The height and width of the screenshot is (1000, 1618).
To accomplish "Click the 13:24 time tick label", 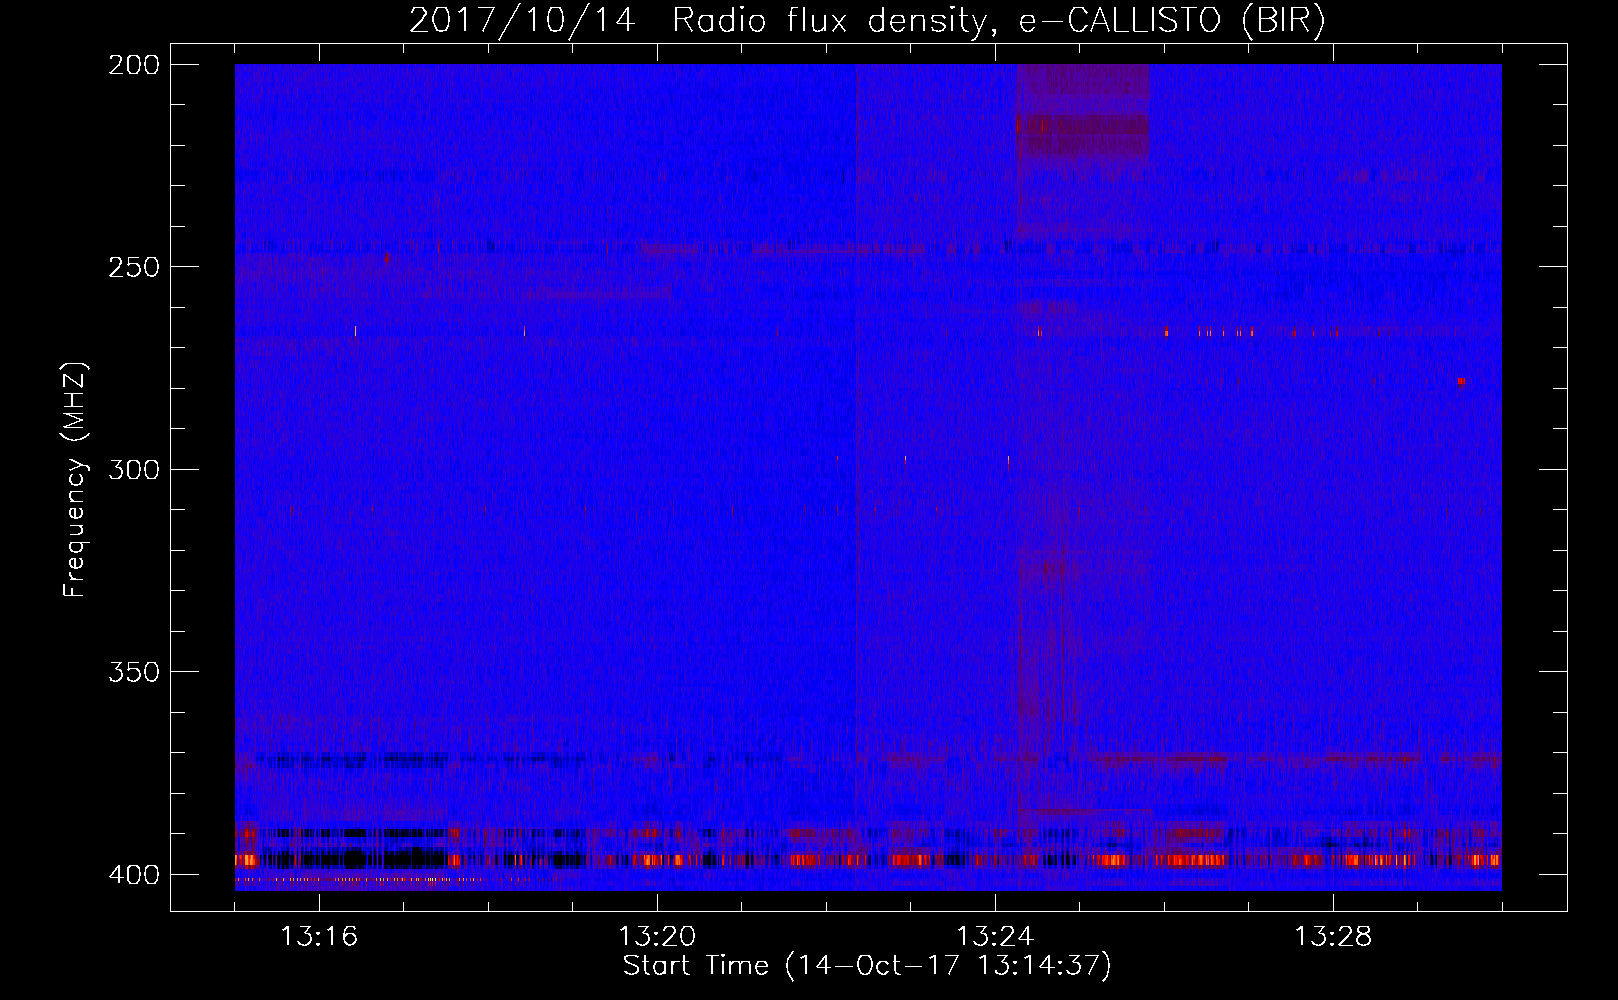I will coord(995,937).
